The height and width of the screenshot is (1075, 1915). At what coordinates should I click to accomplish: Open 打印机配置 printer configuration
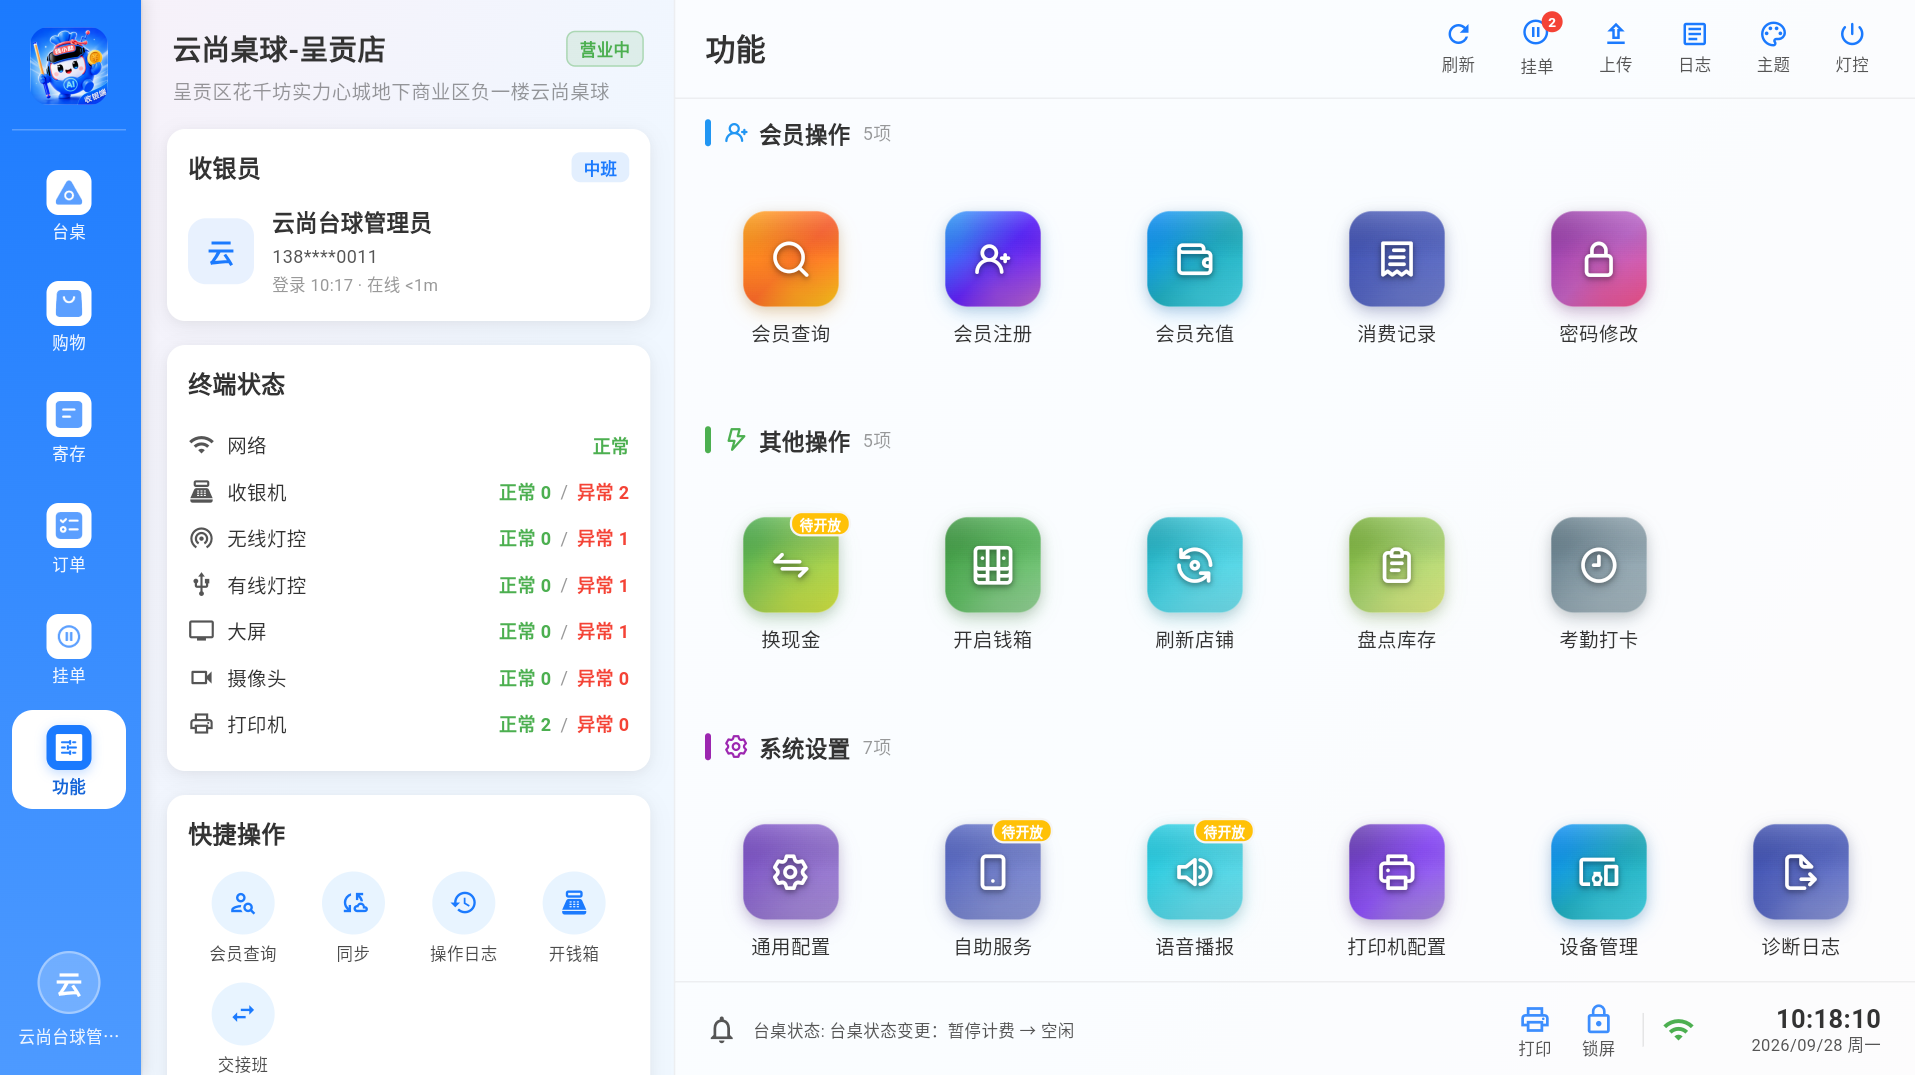coord(1396,890)
